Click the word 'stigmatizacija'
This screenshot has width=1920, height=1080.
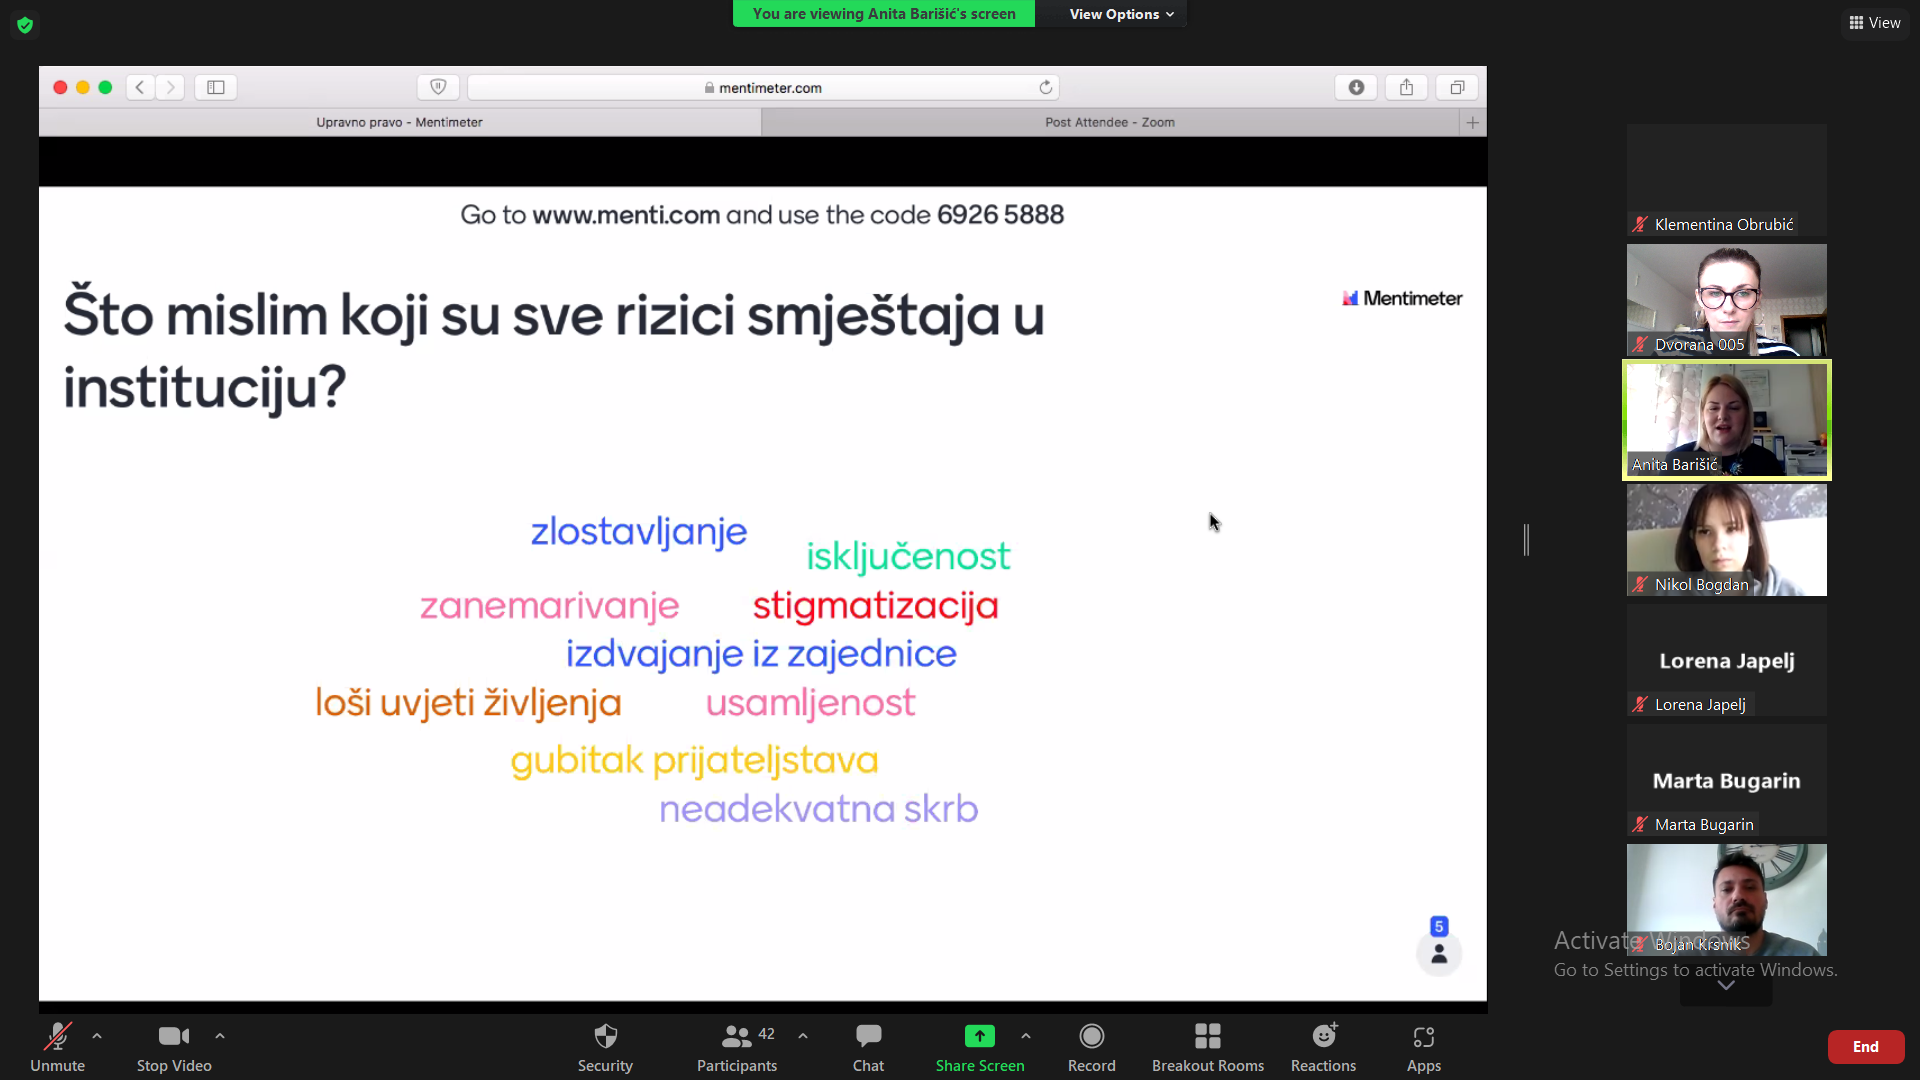[876, 606]
